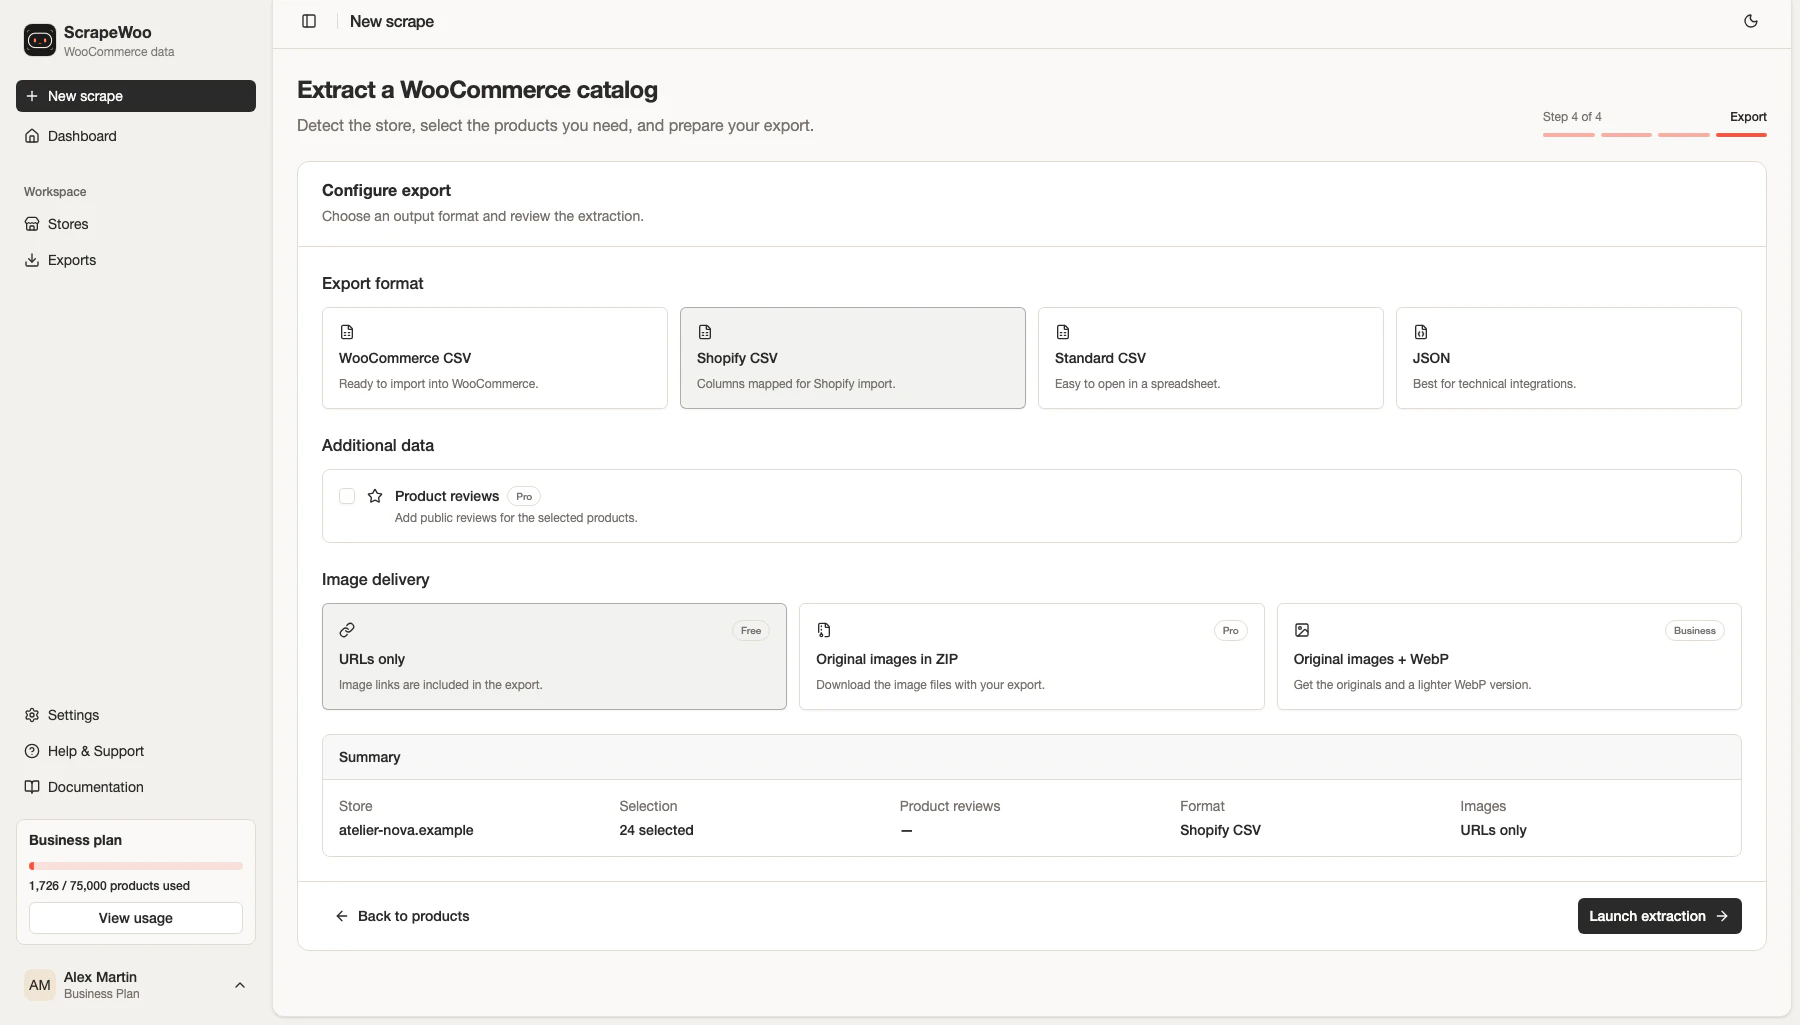Screen dimensions: 1800x1025
Task: Choose Original images + WebP delivery
Action: coord(1509,657)
